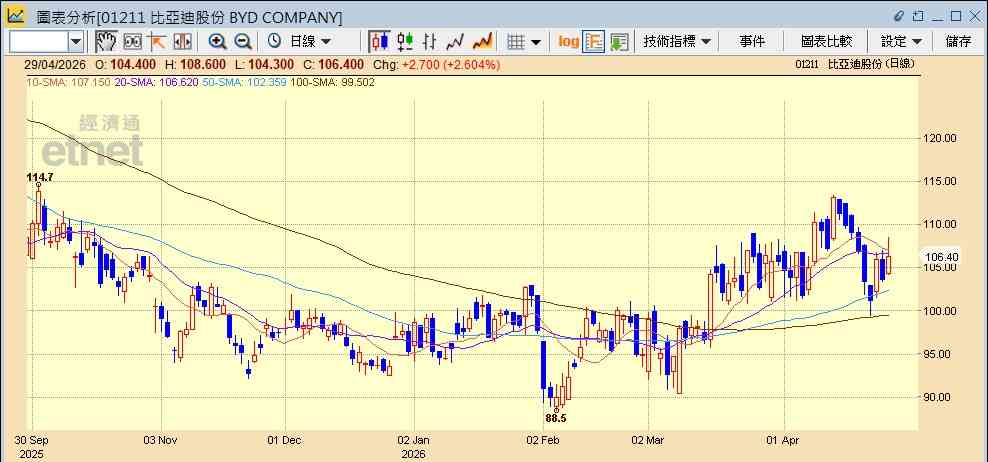The image size is (988, 462).
Task: Expand the stock code combo box arrow
Action: coord(76,42)
